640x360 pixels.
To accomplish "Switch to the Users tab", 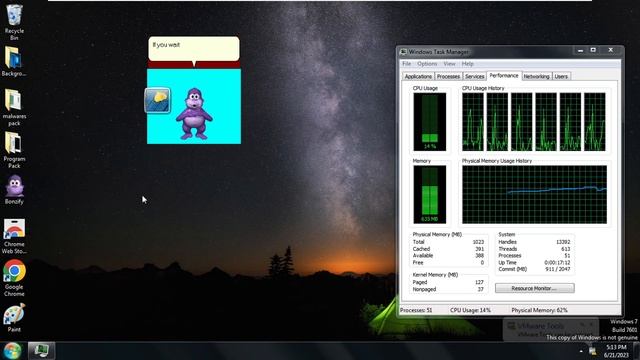I will (561, 76).
